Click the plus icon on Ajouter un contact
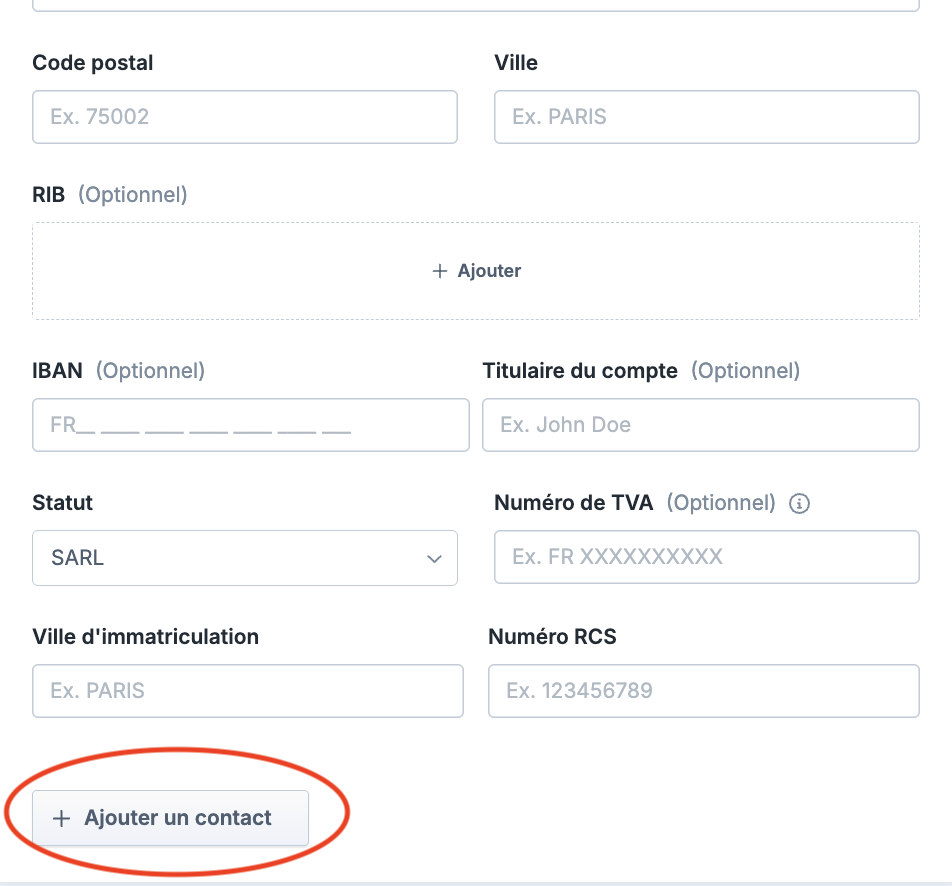This screenshot has height=886, width=952. click(x=61, y=819)
